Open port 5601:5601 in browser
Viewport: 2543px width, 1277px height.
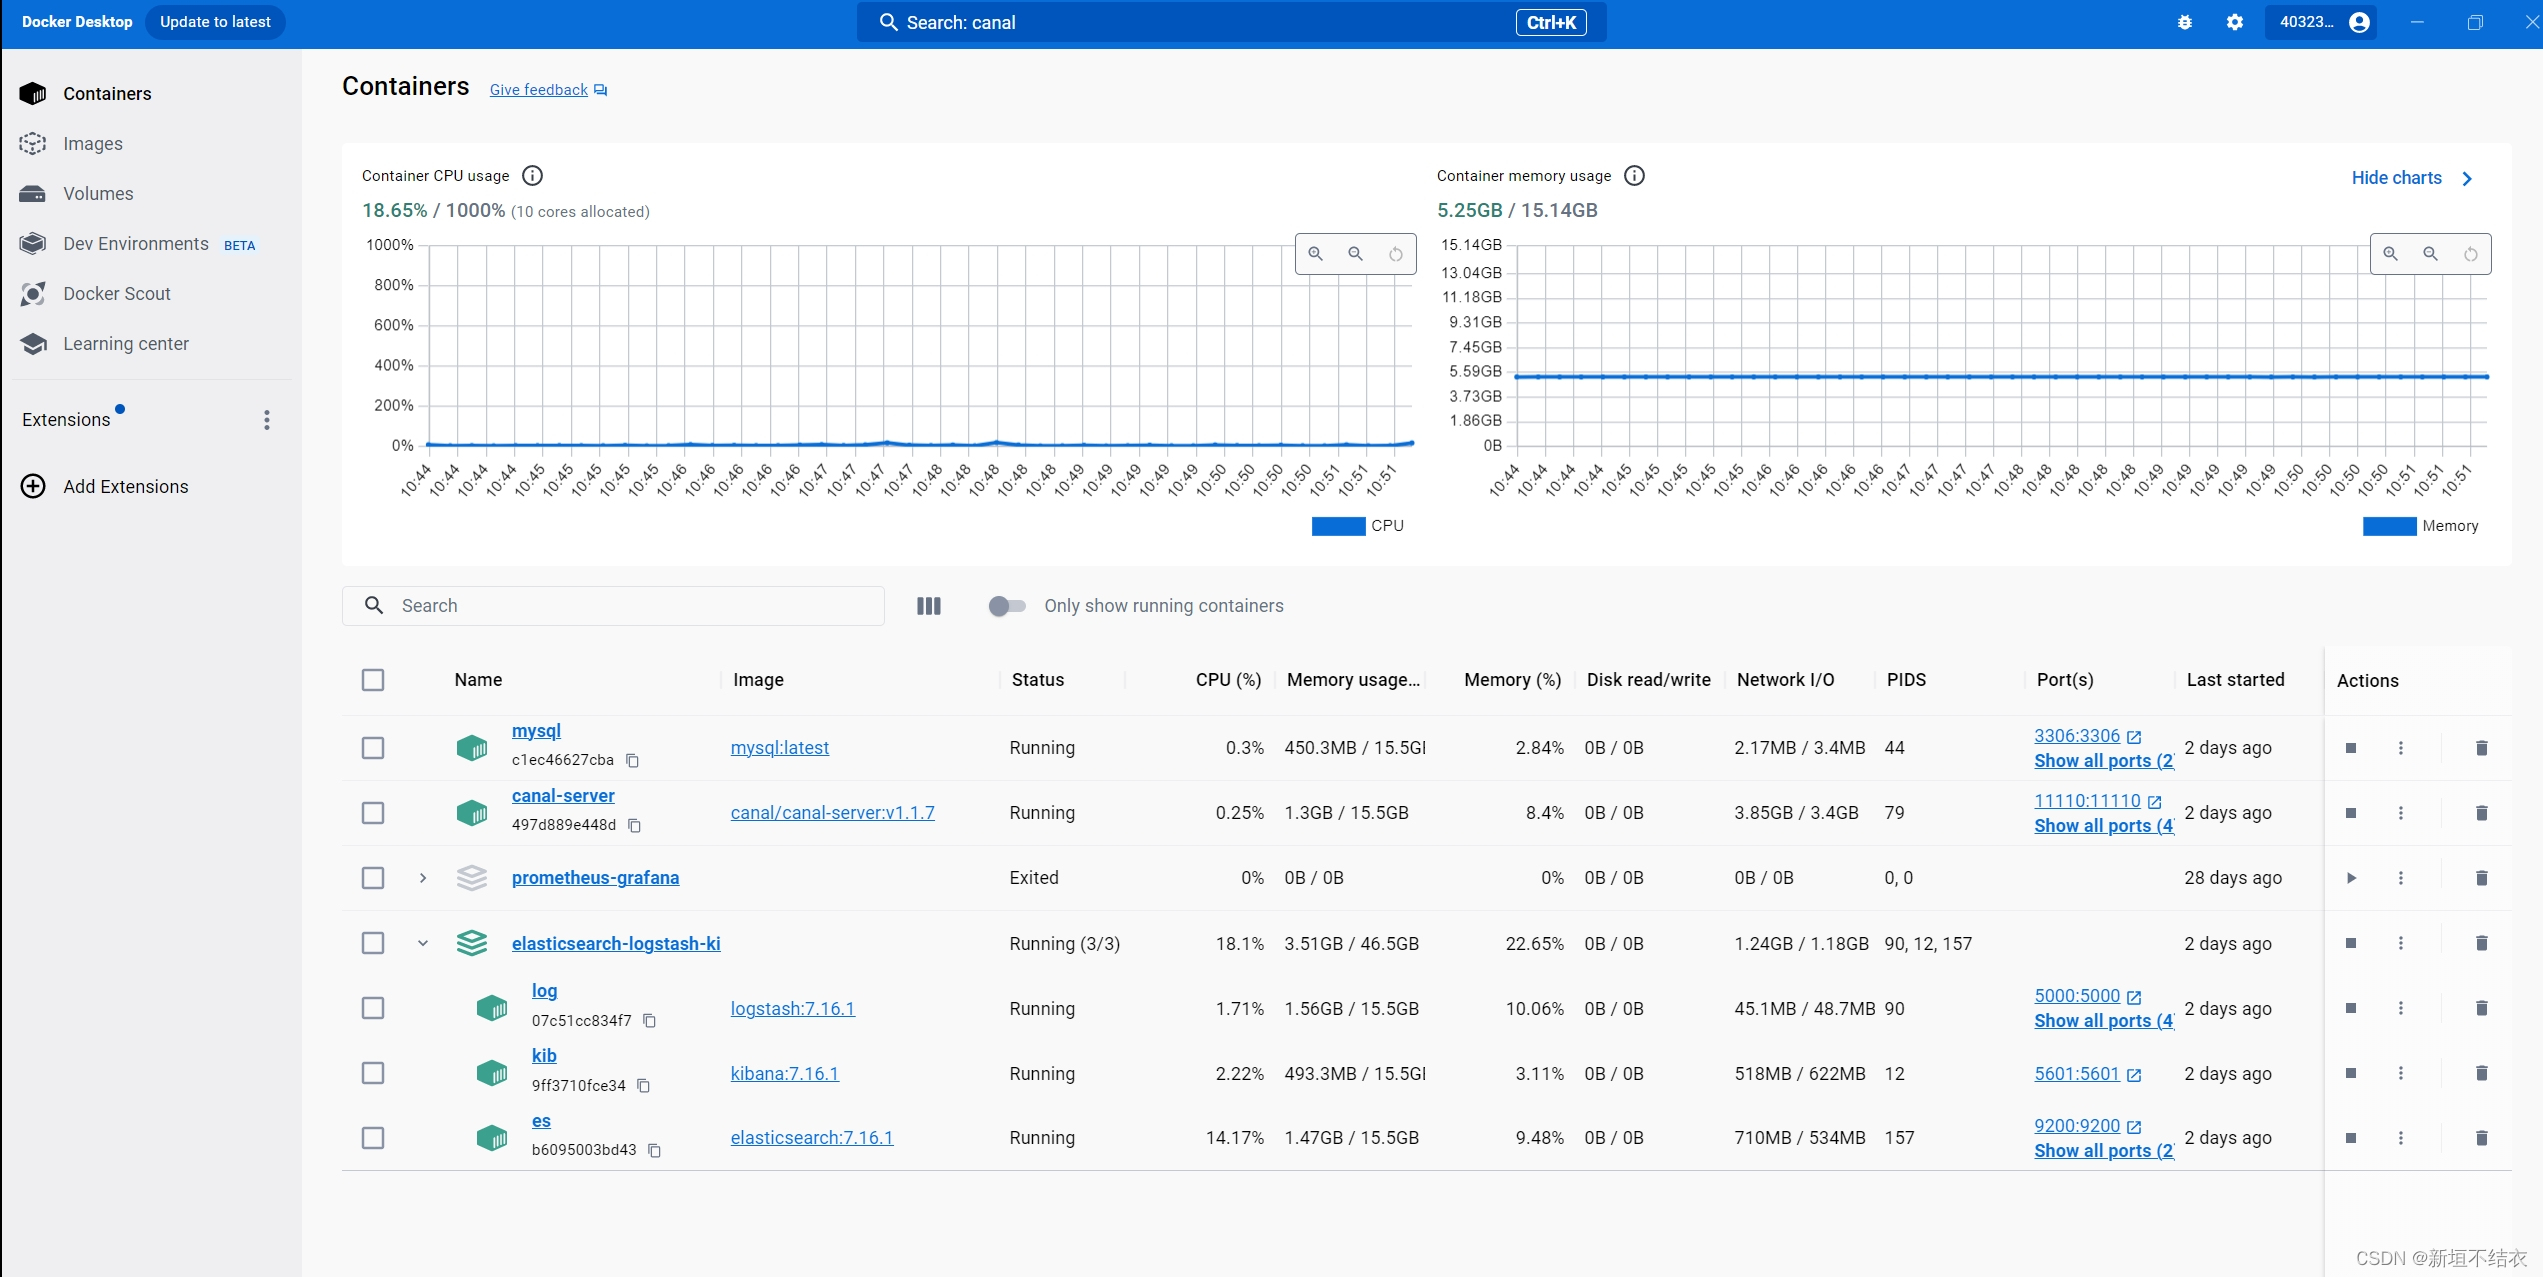tap(2087, 1073)
